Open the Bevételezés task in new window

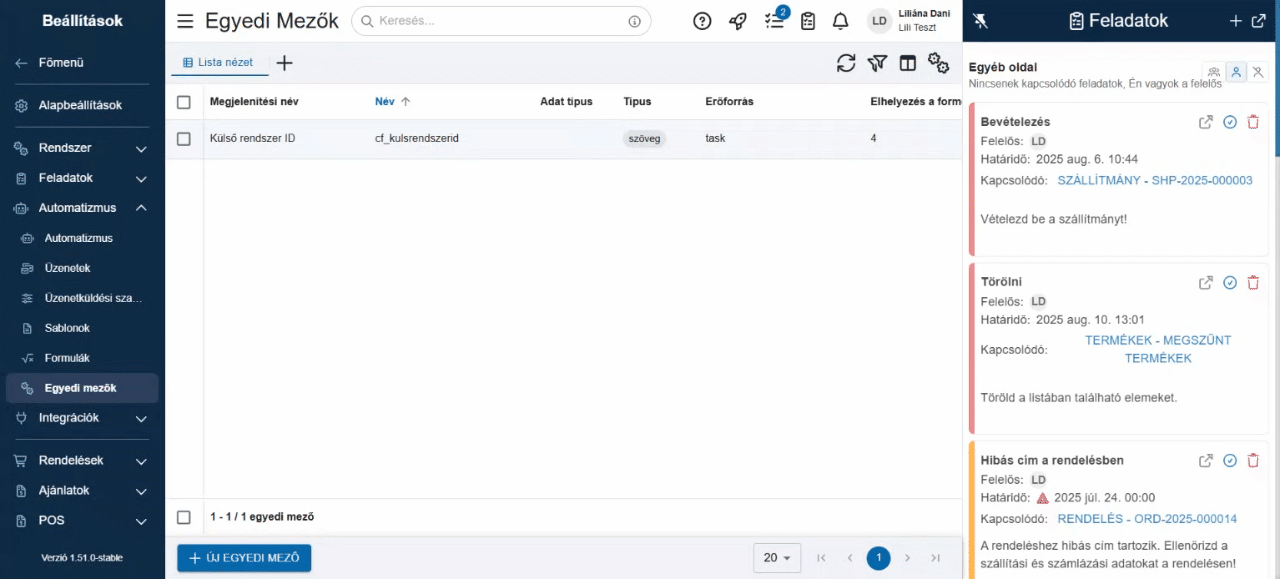point(1206,122)
